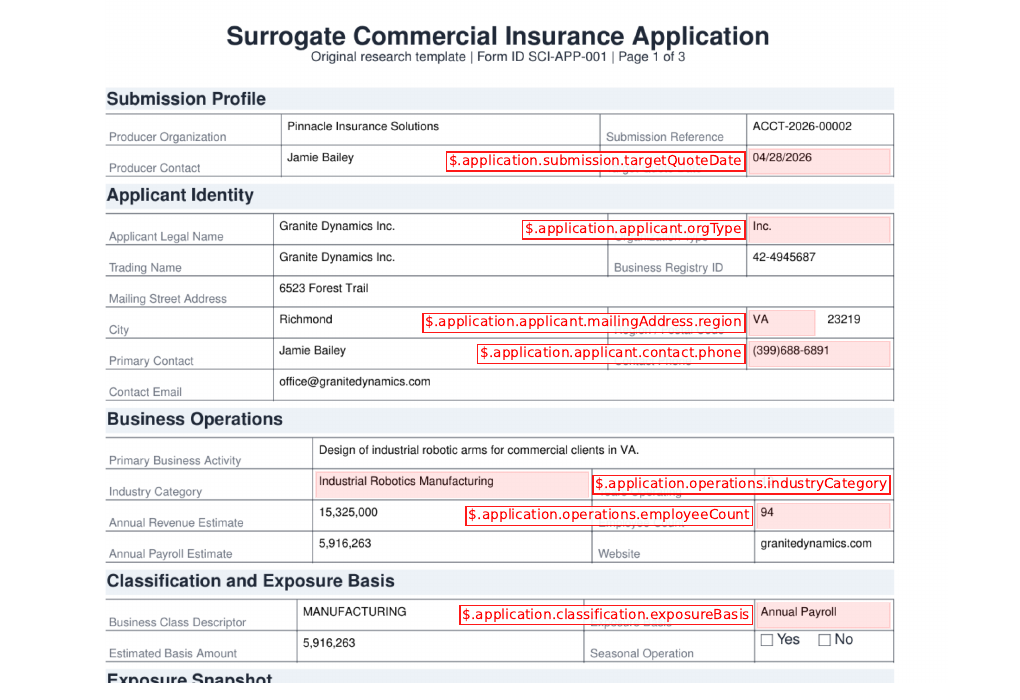Select the City field containing Richmond
Image resolution: width=1020 pixels, height=700 pixels.
(440, 323)
